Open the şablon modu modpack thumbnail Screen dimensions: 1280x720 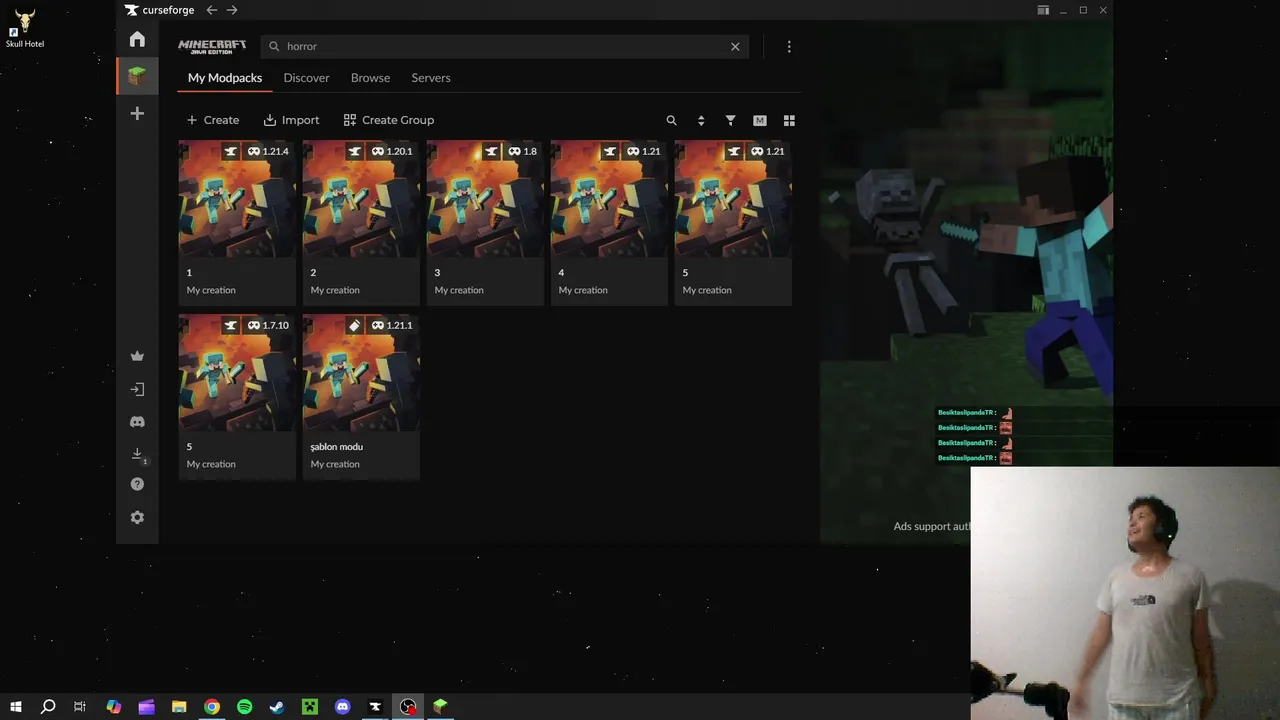(x=361, y=373)
